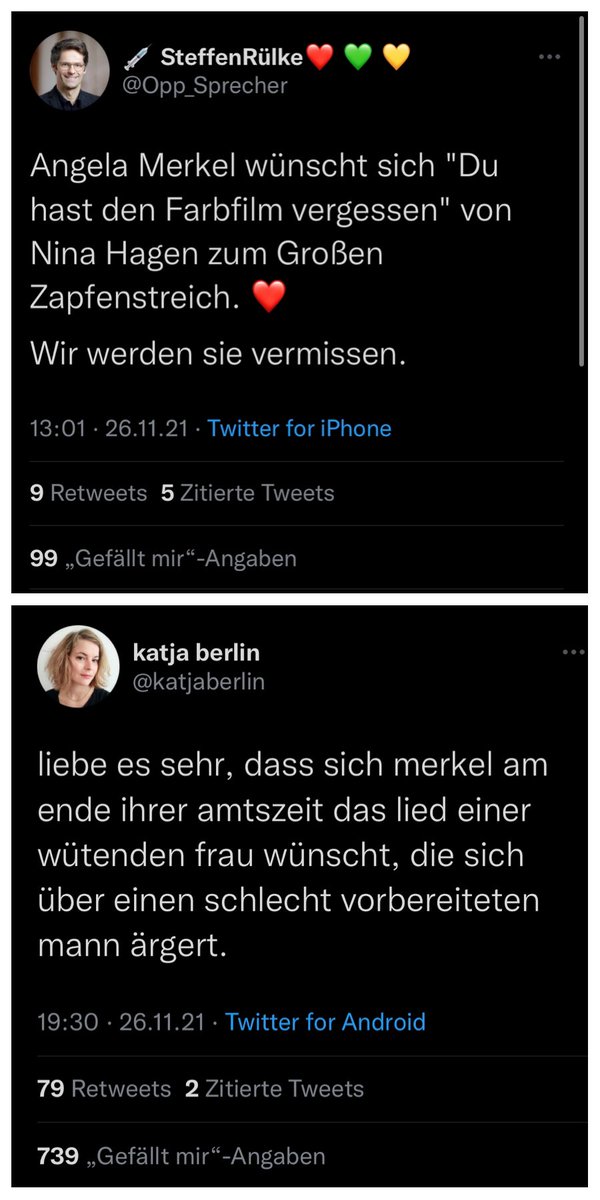Open the katja berlin display name
The image size is (600, 1200).
tap(196, 653)
